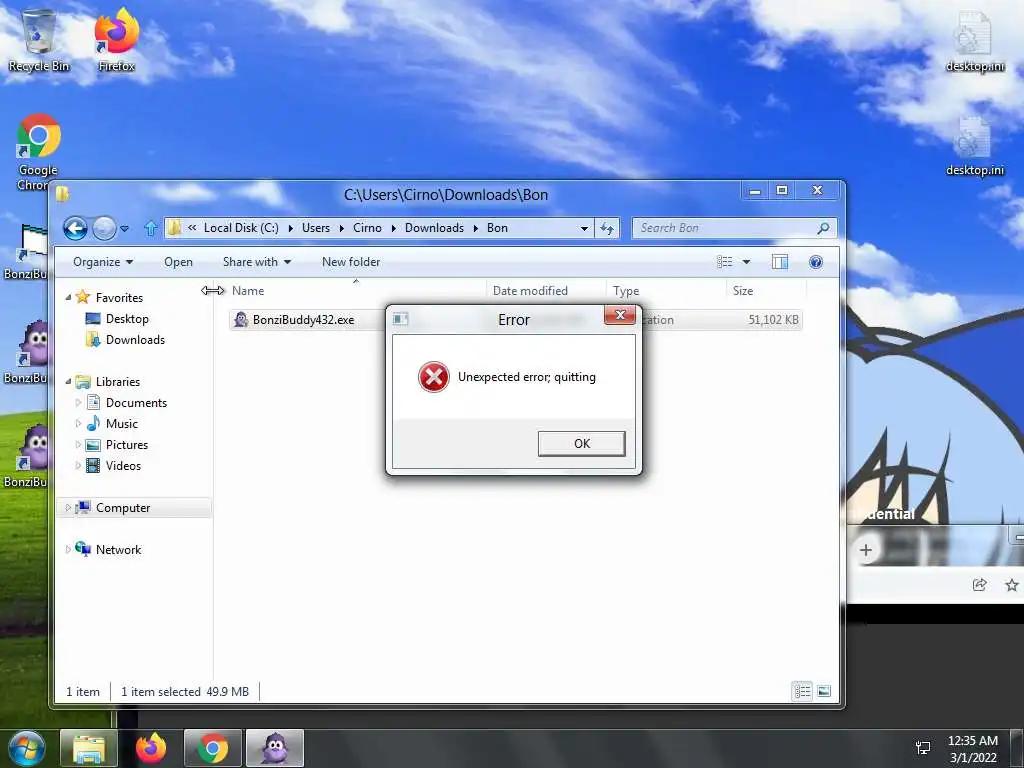The width and height of the screenshot is (1024, 768).
Task: Open the Videos library
Action: tap(123, 466)
